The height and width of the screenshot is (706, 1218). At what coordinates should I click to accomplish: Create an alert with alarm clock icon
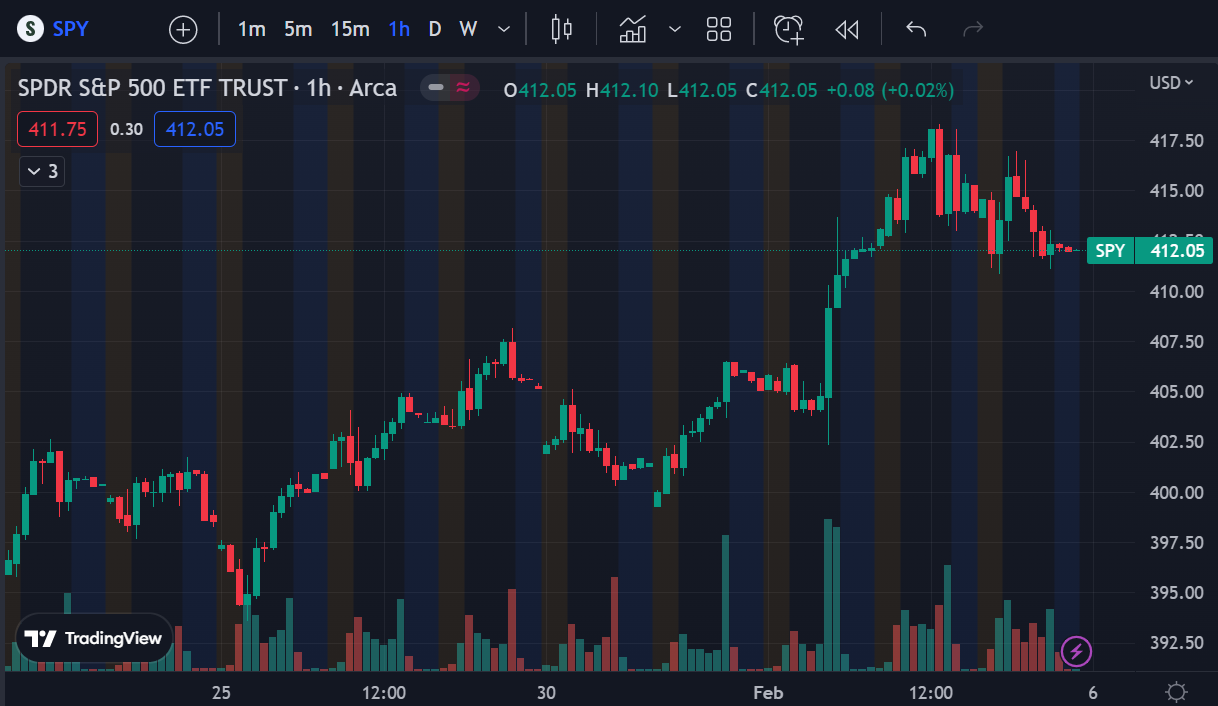tap(790, 29)
